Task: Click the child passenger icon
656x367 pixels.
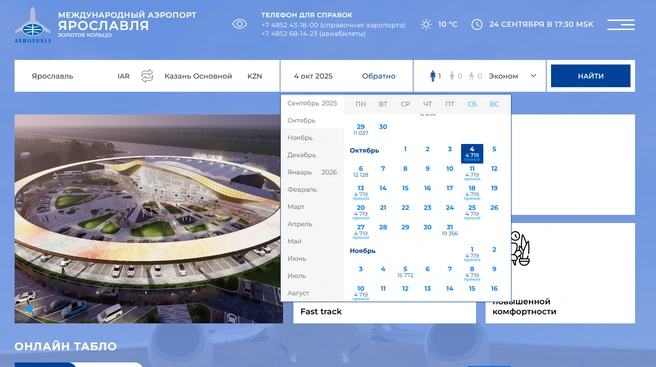Action: (x=452, y=76)
